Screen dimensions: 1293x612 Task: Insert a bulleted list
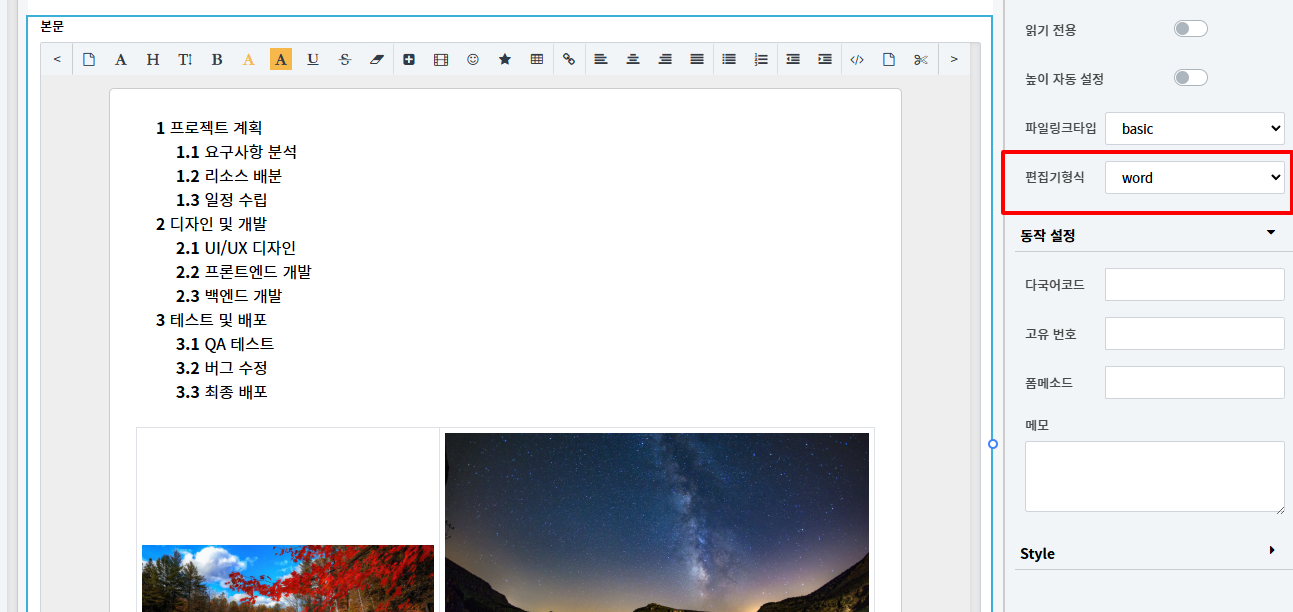coord(729,60)
